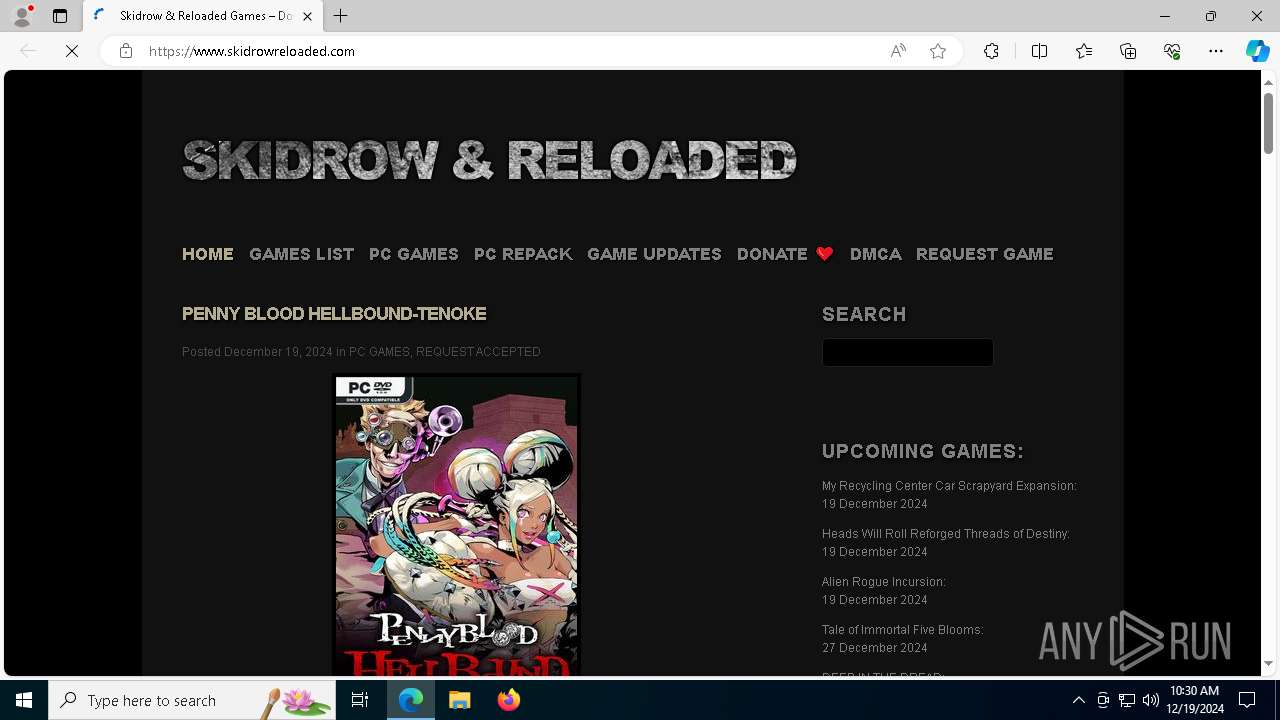Add this page to favorites star

[x=938, y=51]
